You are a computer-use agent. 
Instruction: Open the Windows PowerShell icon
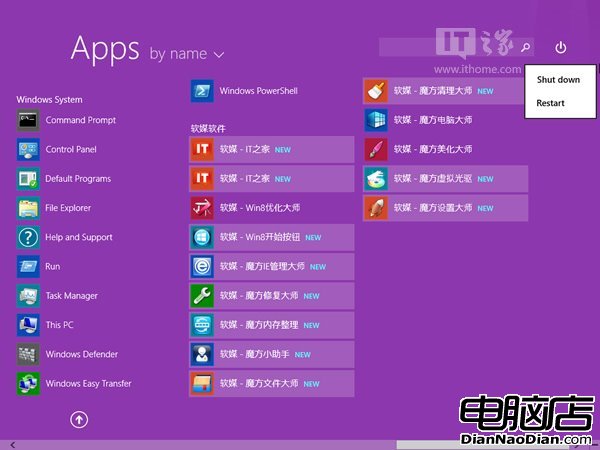pos(202,91)
